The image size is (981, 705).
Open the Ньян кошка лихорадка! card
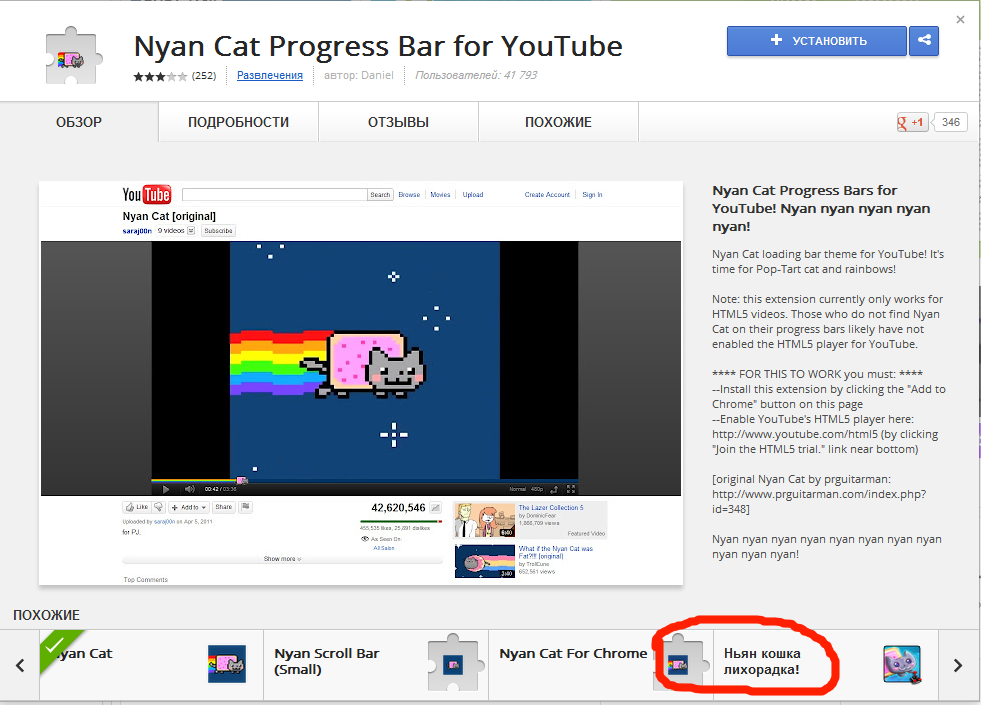tap(826, 665)
